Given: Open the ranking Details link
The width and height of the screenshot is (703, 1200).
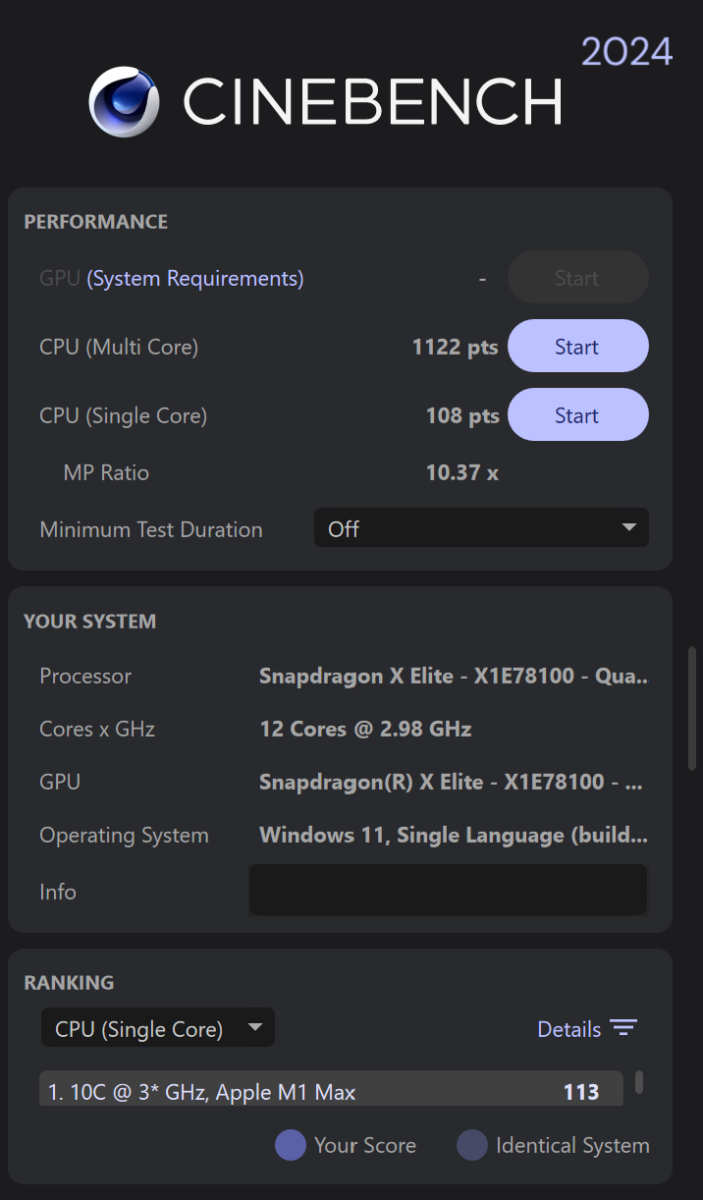Looking at the screenshot, I should (569, 1029).
